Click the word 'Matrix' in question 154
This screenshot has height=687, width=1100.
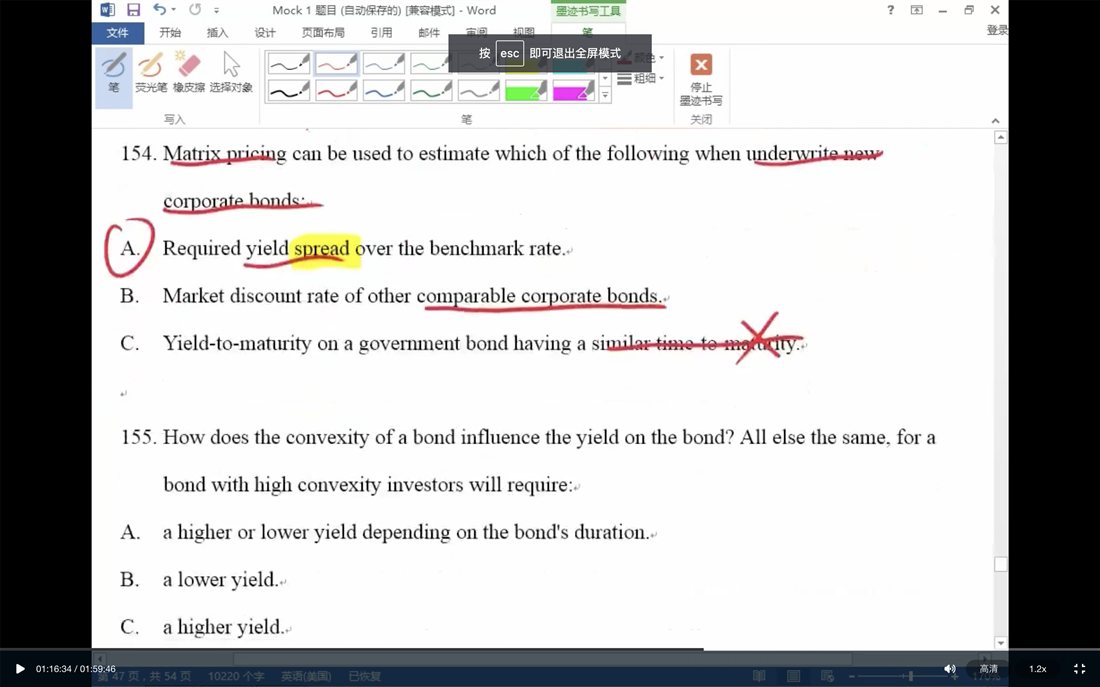click(x=192, y=153)
